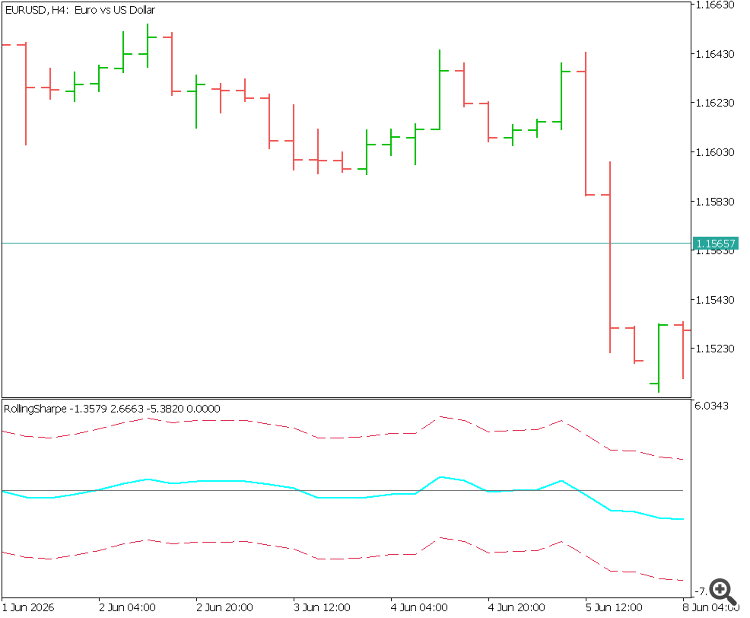Click the 6.0343 indicator scale value
Screen dimensions: 750x618
click(x=712, y=406)
